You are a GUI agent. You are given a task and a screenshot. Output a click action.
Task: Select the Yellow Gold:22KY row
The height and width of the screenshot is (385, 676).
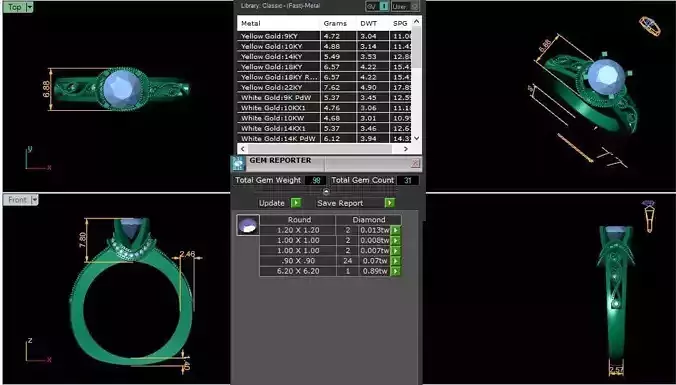pyautogui.click(x=325, y=88)
